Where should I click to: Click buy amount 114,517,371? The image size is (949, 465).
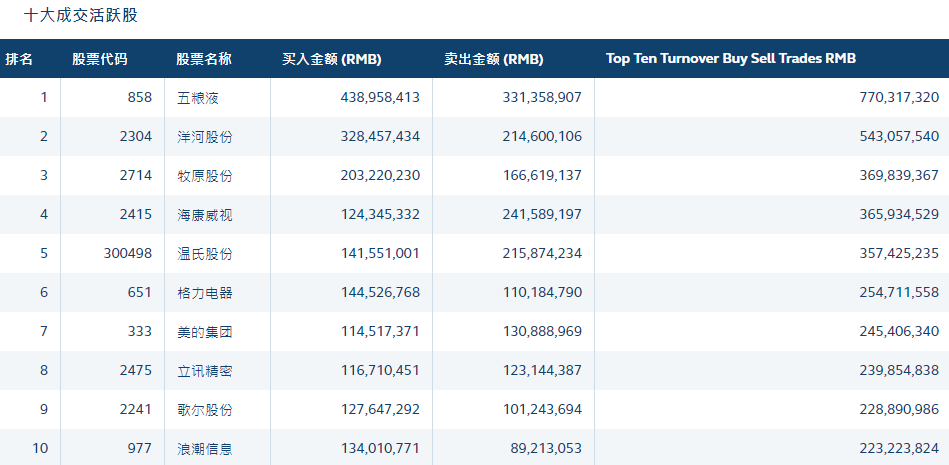point(380,331)
